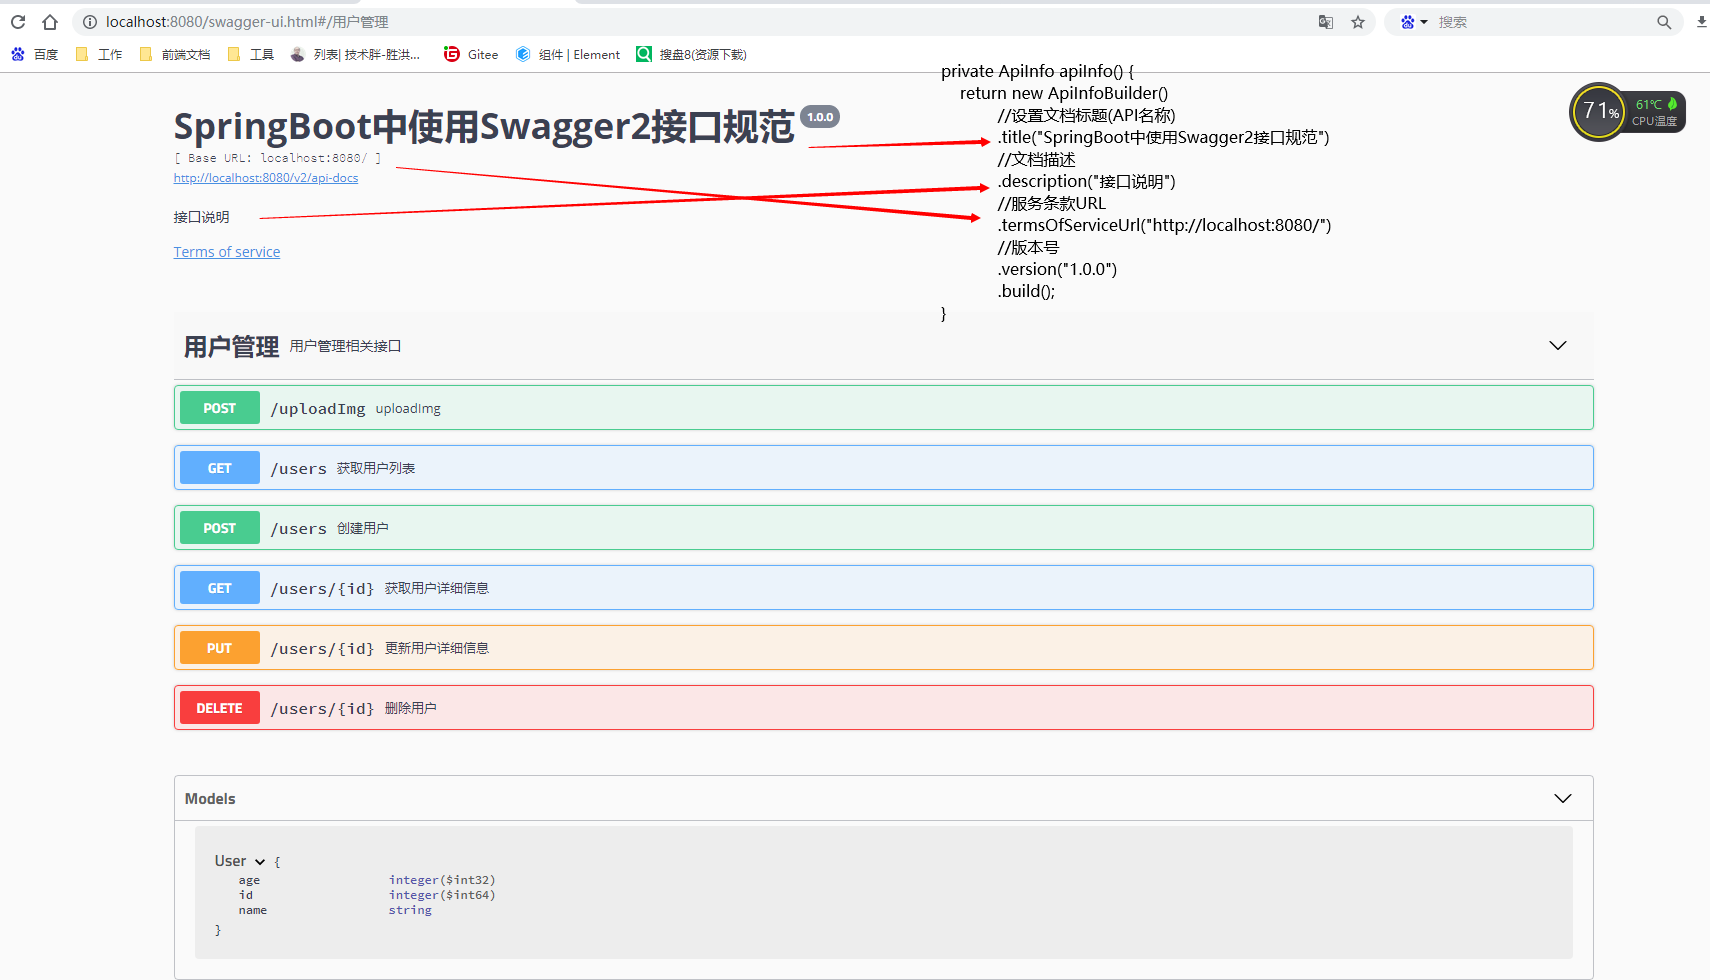The height and width of the screenshot is (980, 1710).
Task: Expand PUT /users/{id} 更新用户详细信息 operation
Action: [884, 648]
